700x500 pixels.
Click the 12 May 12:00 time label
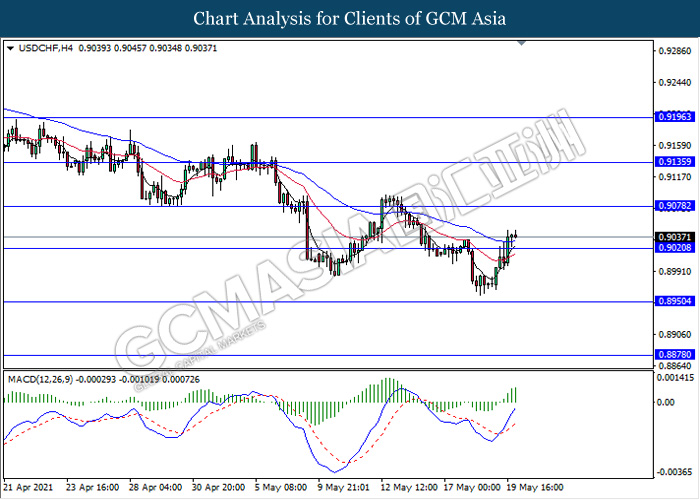[x=408, y=487]
